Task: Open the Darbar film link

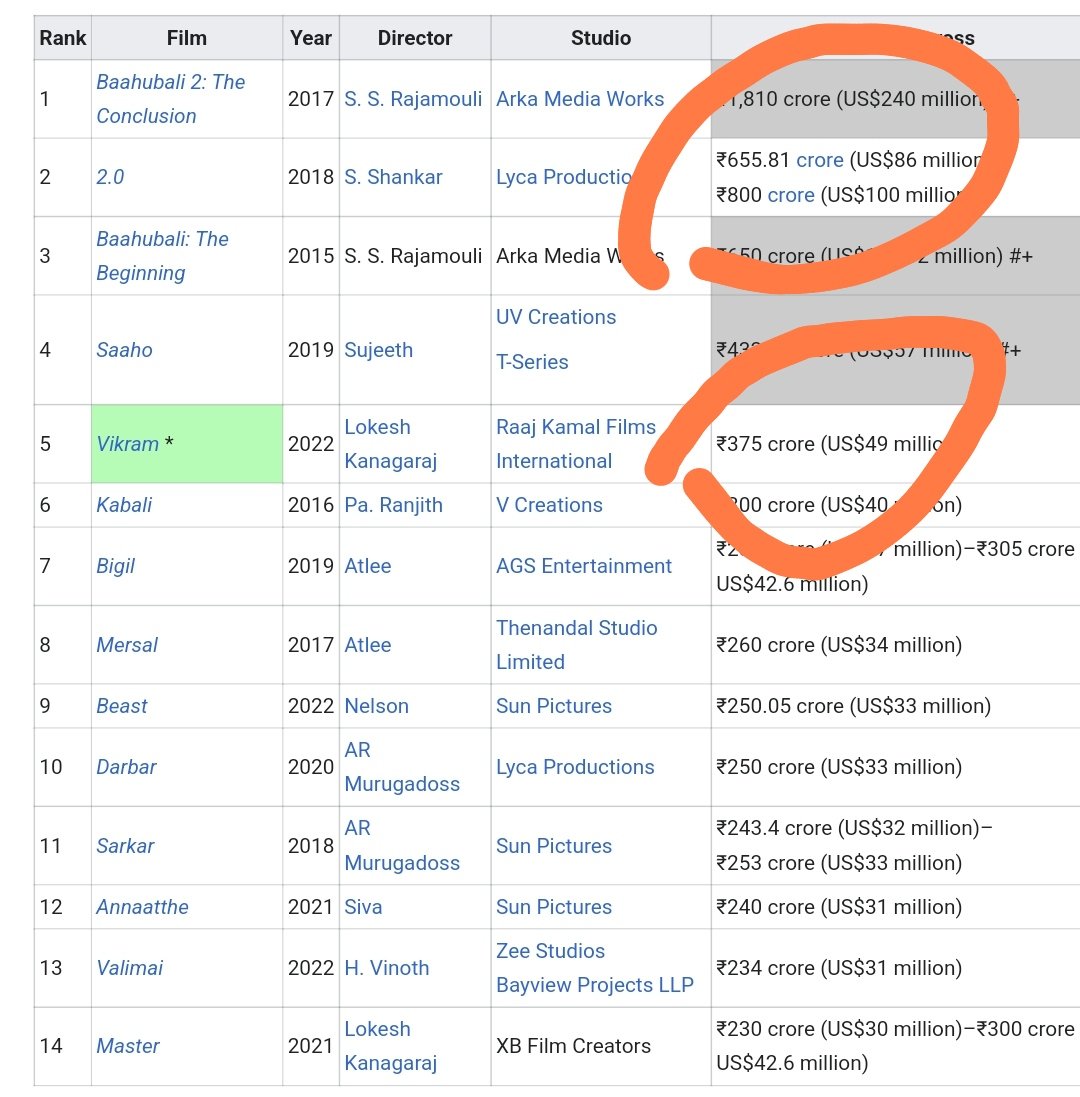Action: point(126,767)
